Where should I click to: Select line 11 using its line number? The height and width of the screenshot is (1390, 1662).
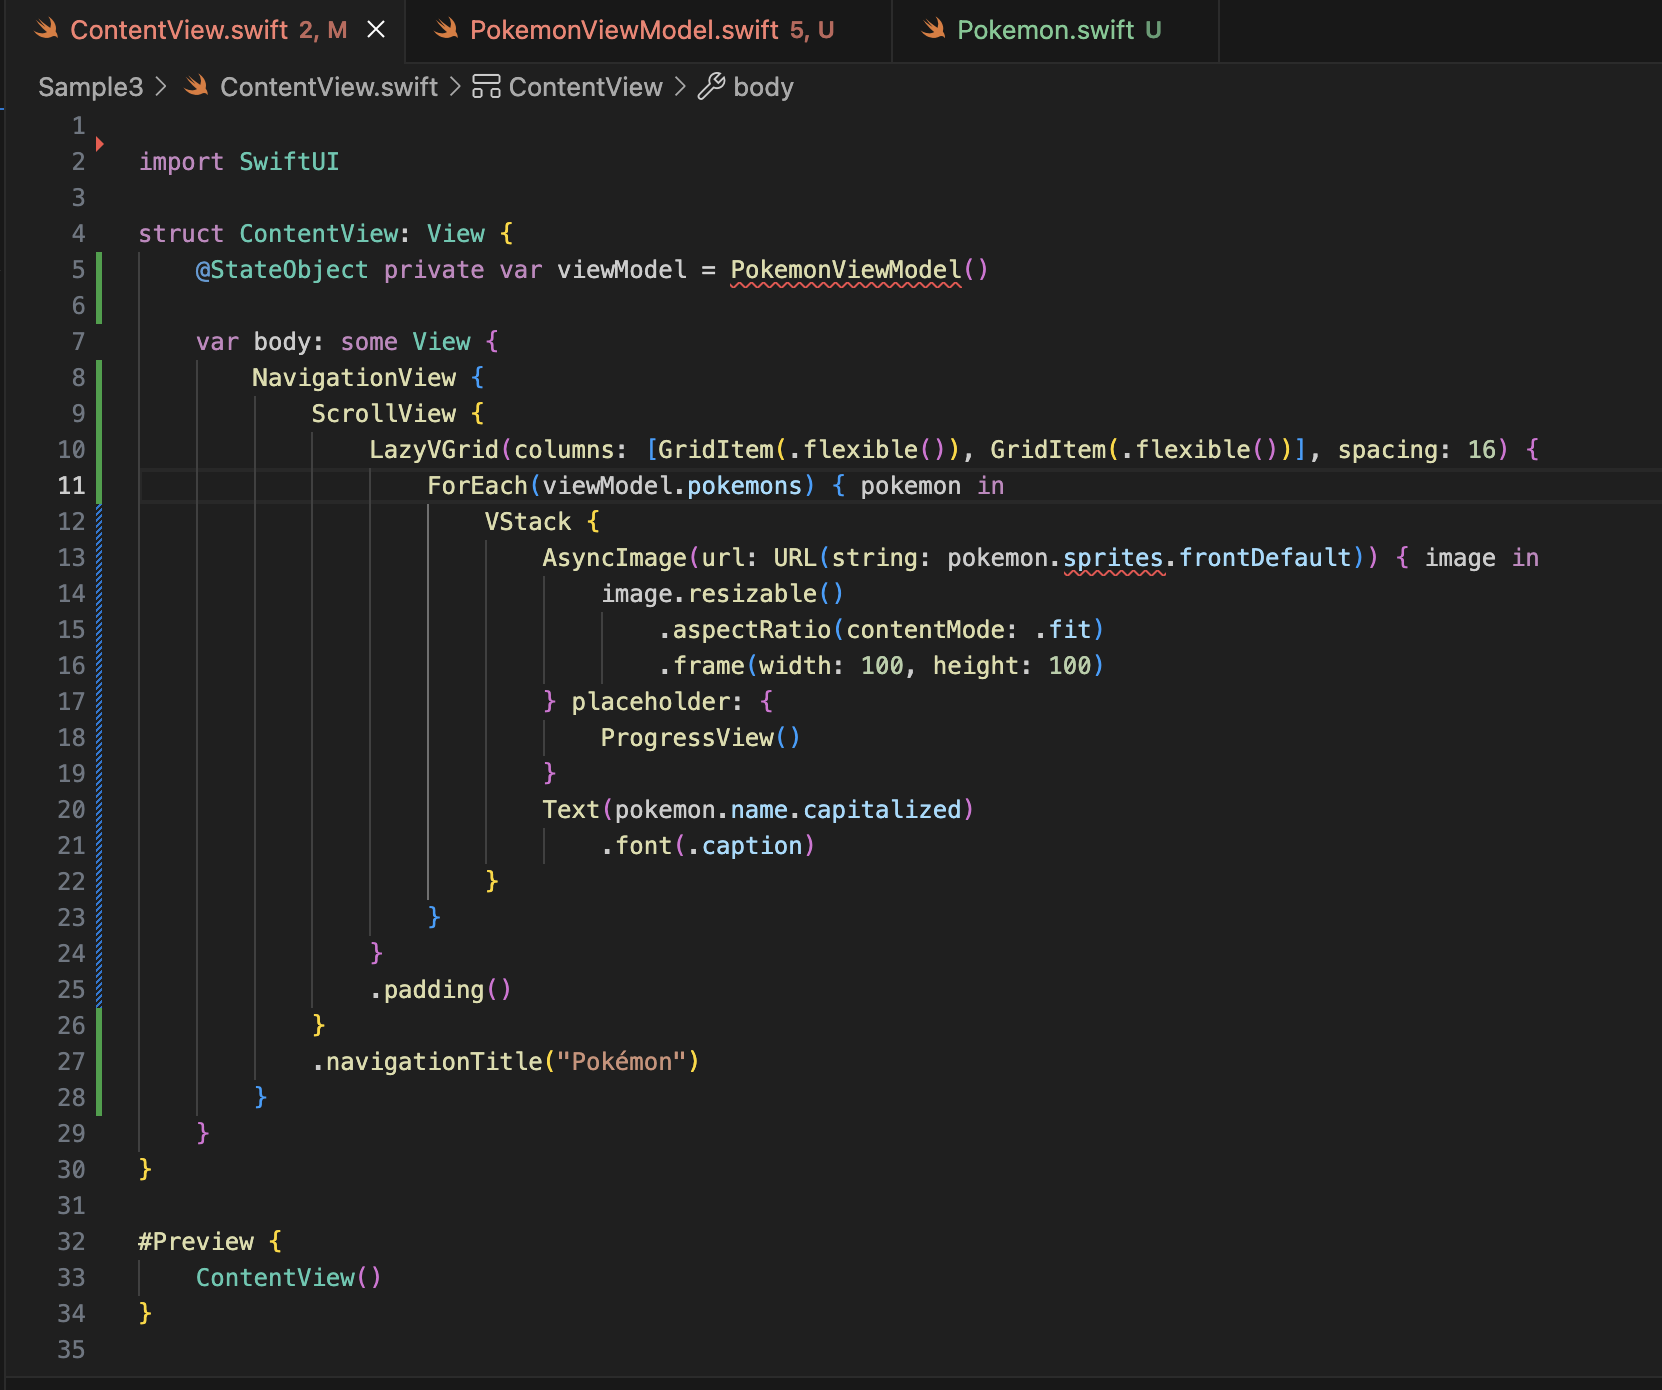(71, 486)
